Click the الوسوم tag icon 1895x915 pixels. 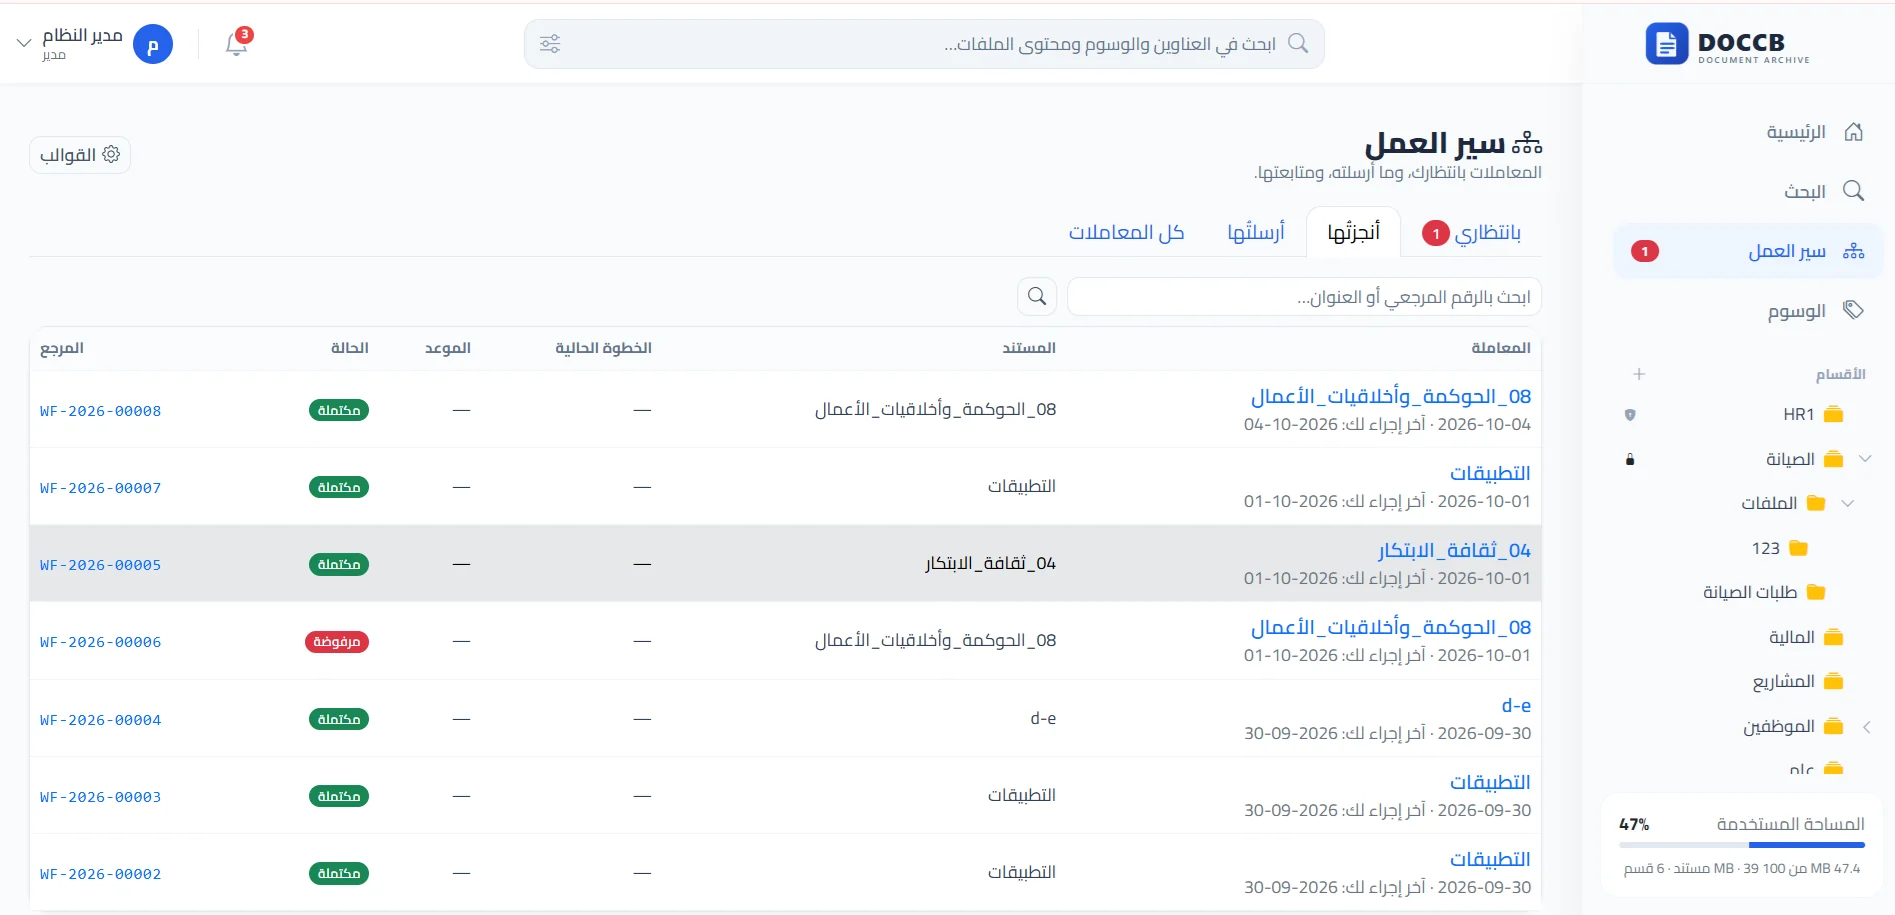[1853, 310]
